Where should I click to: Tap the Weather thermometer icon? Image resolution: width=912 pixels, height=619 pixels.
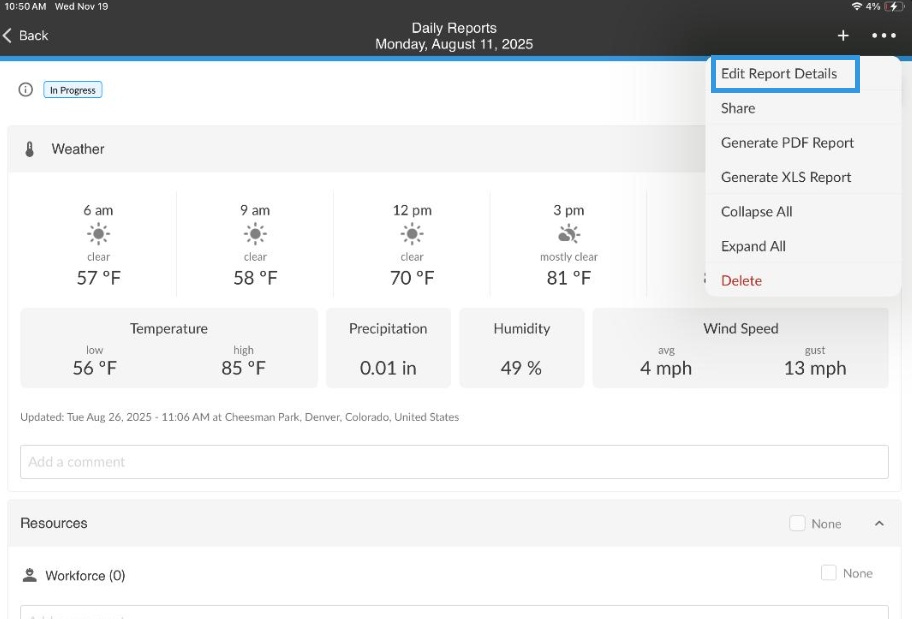click(x=30, y=149)
